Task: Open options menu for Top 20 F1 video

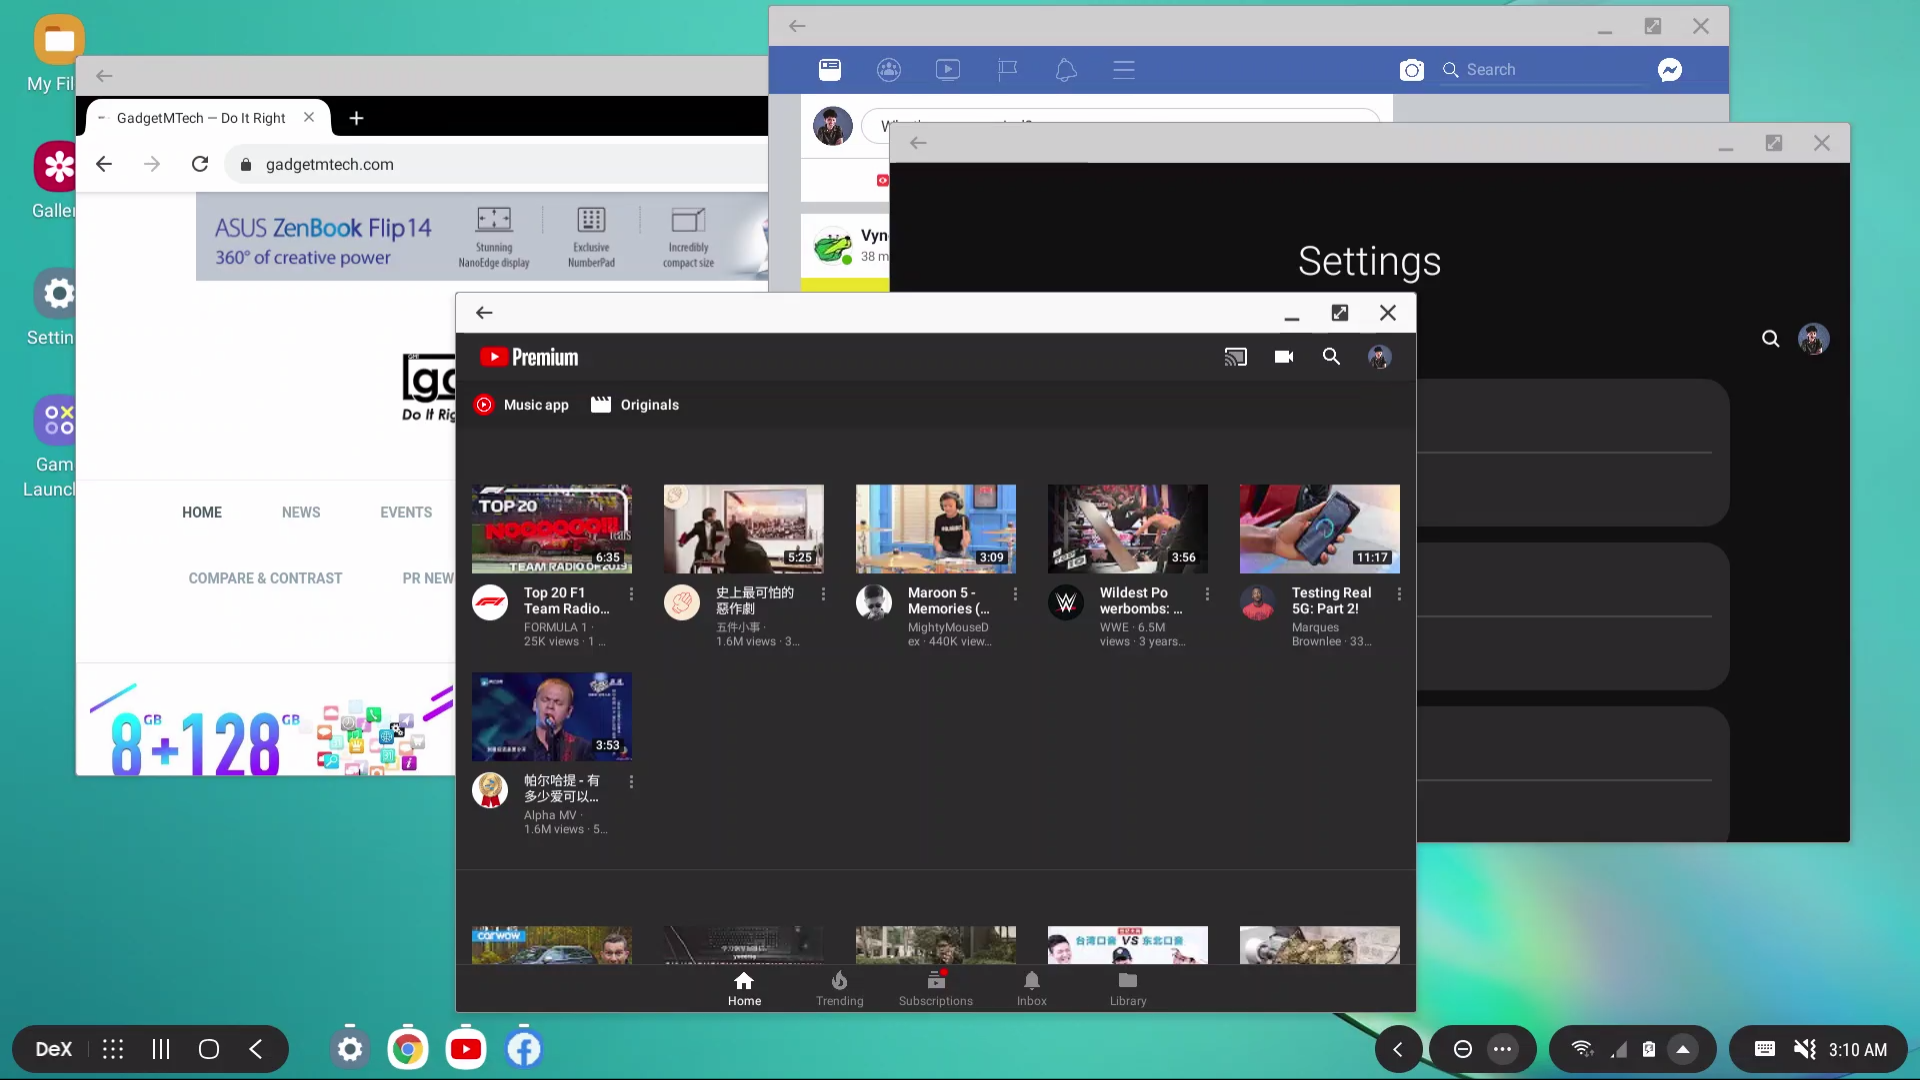Action: point(631,594)
